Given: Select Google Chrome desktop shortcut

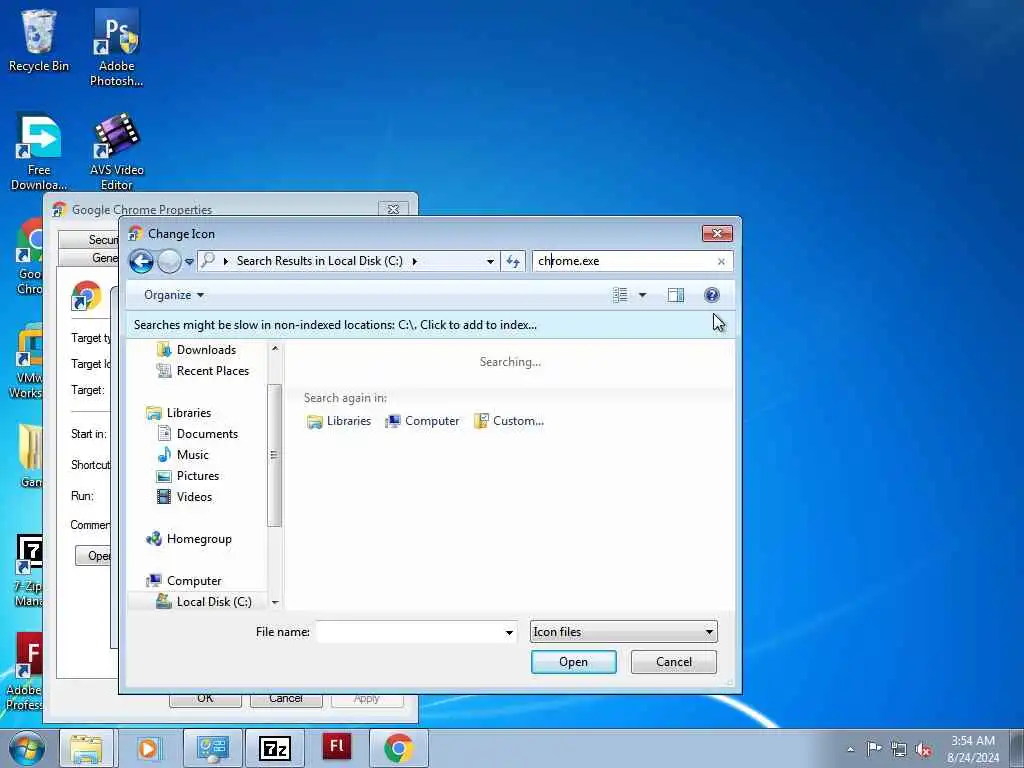Looking at the screenshot, I should tap(29, 257).
